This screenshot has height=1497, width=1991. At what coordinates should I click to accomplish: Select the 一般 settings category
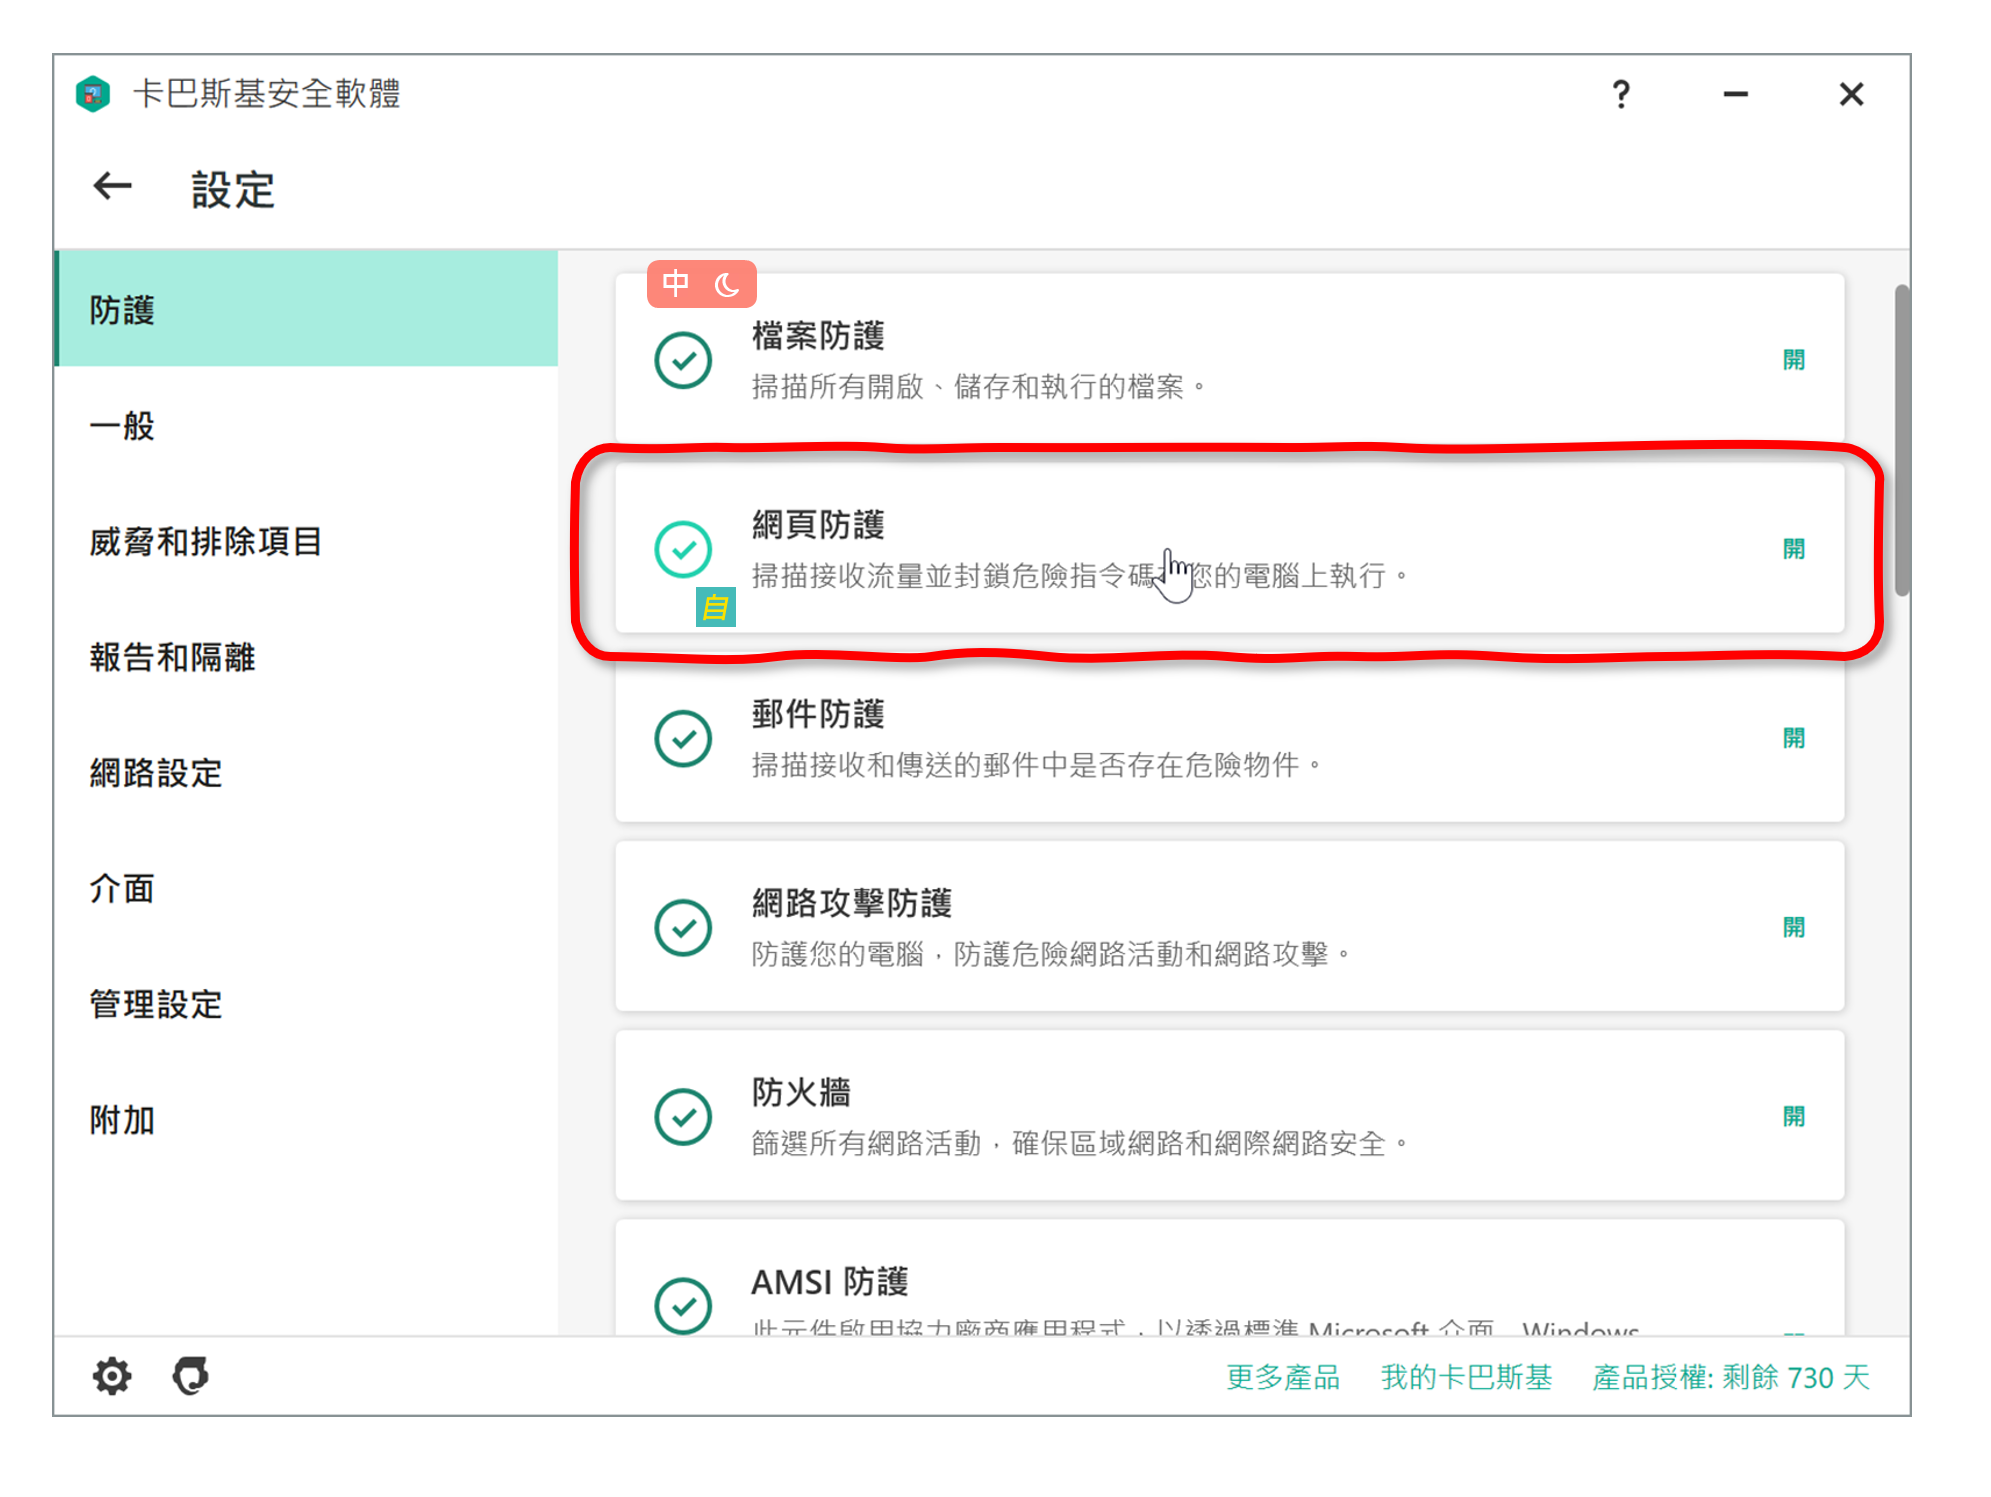122,426
